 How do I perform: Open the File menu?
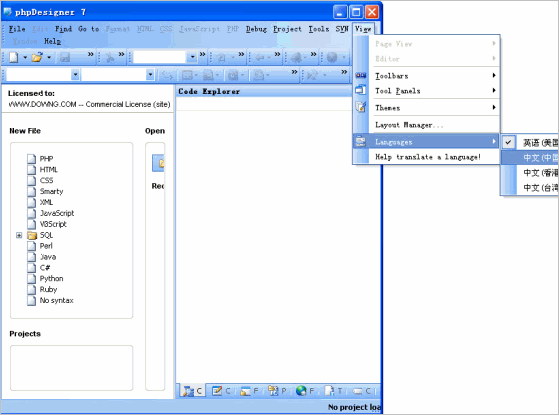click(x=17, y=29)
